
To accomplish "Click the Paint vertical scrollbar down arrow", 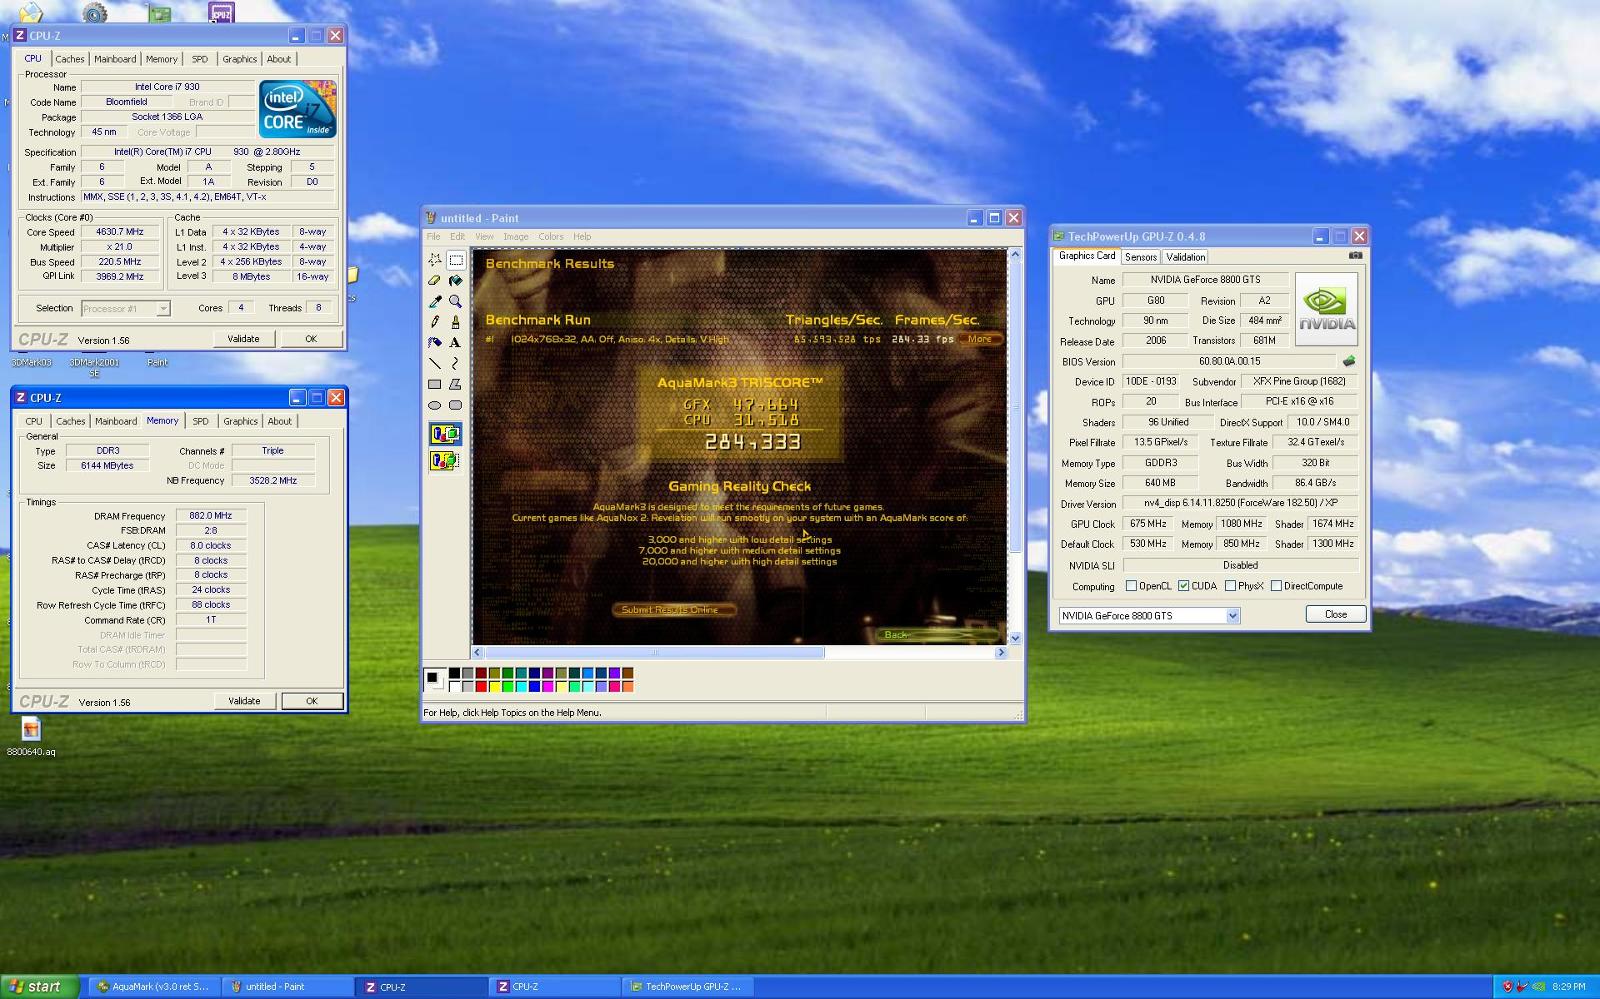I will click(x=1015, y=638).
